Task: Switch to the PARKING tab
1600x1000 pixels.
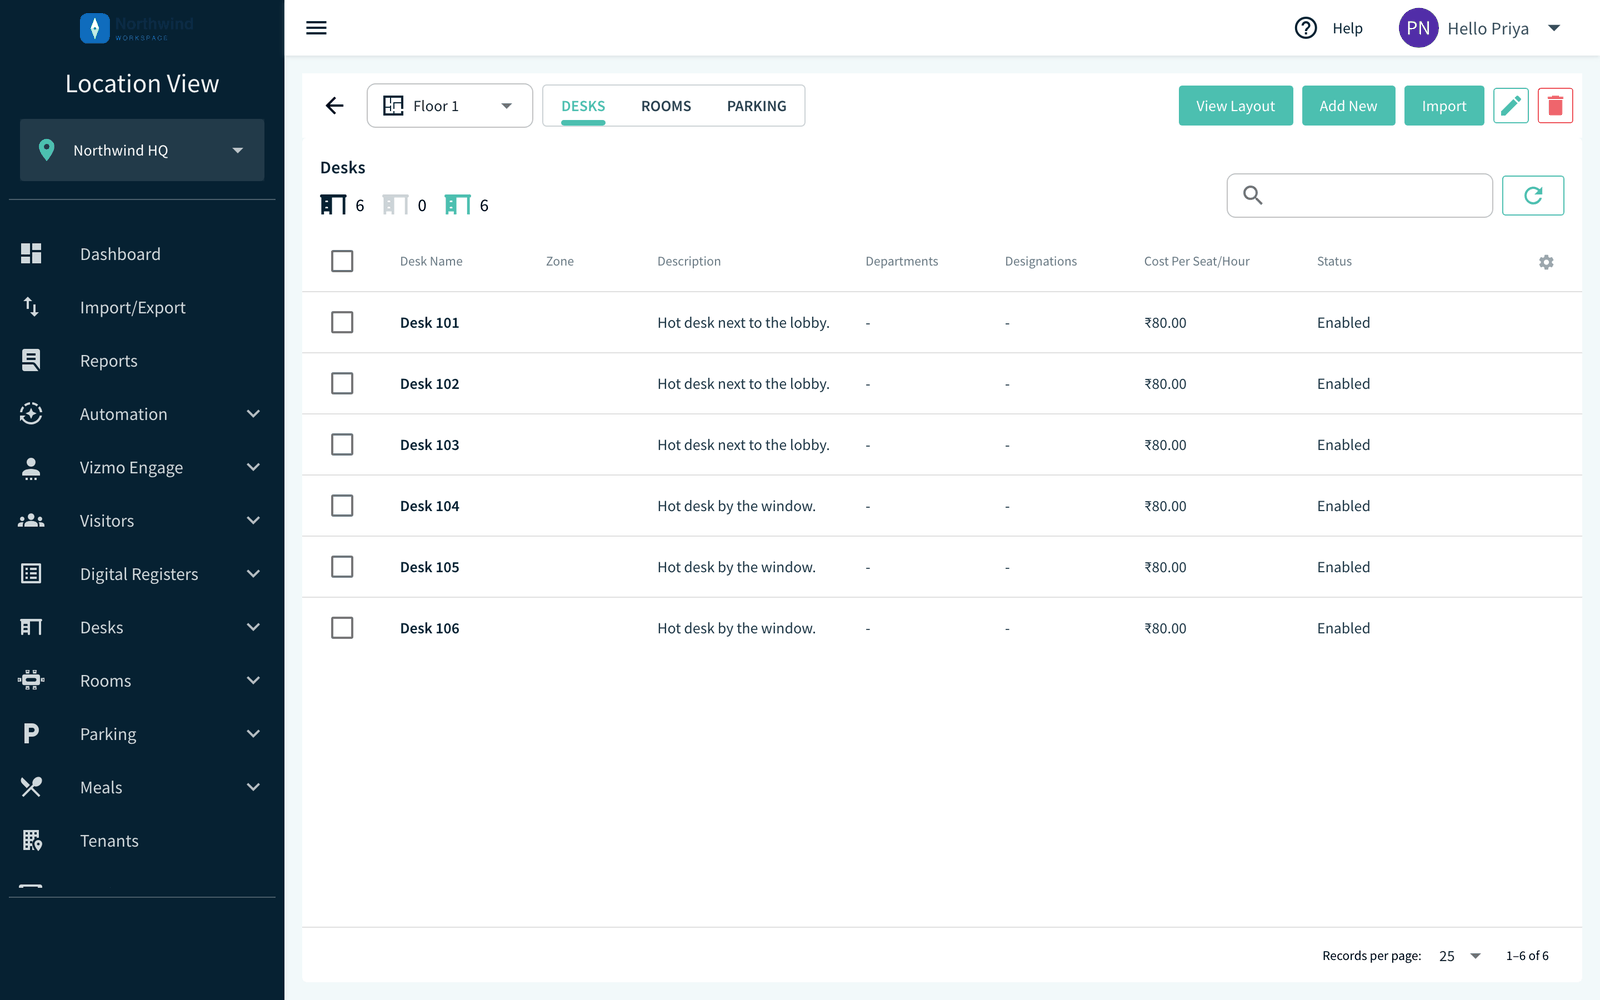Action: coord(757,106)
